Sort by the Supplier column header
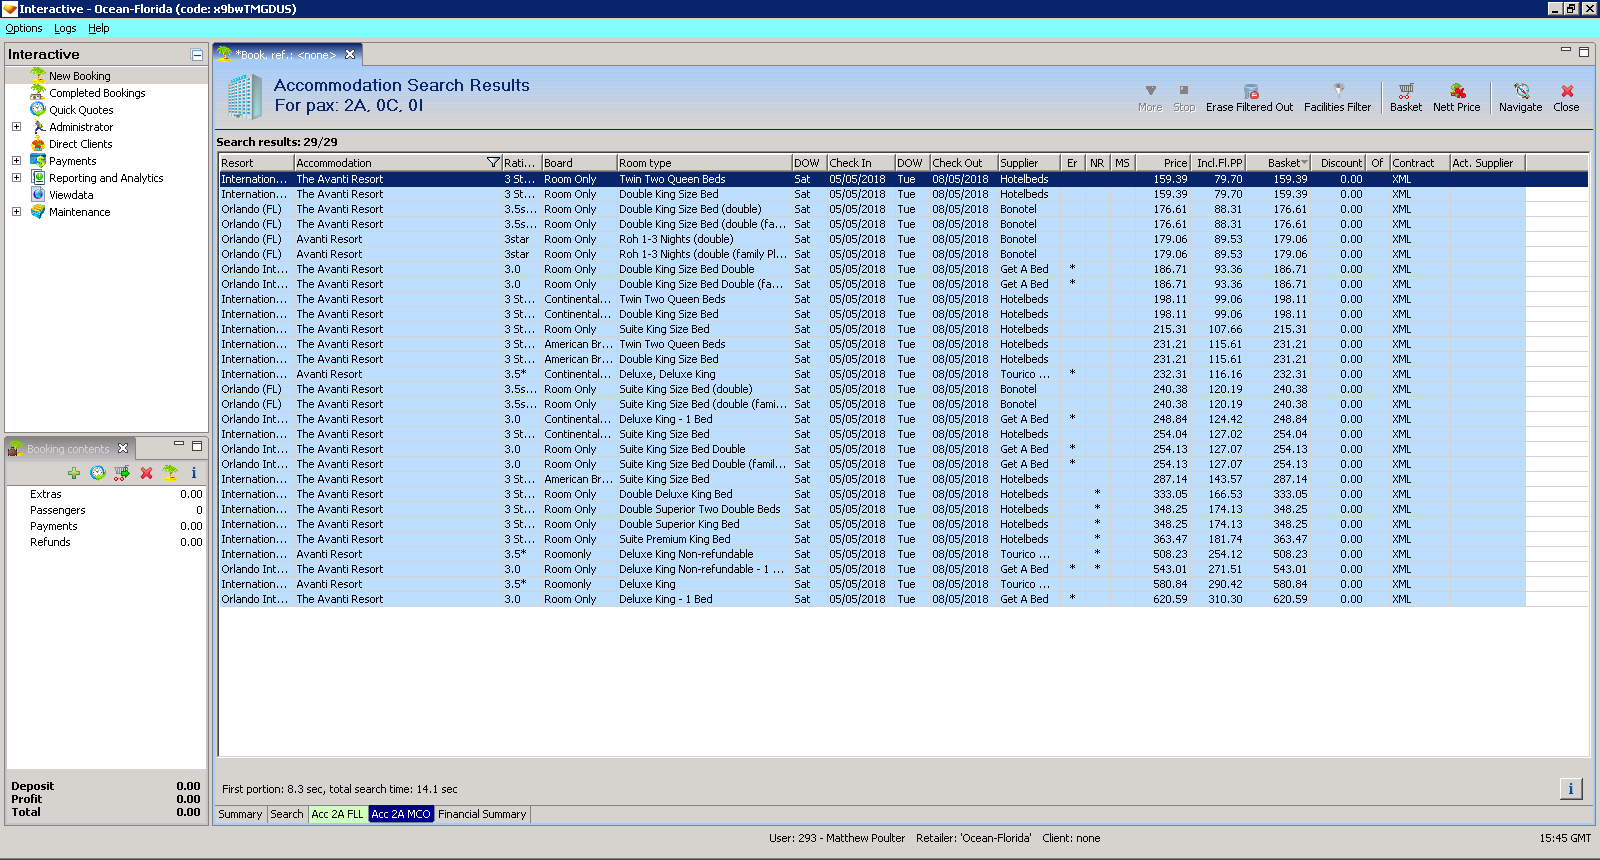Image resolution: width=1600 pixels, height=860 pixels. 1029,163
